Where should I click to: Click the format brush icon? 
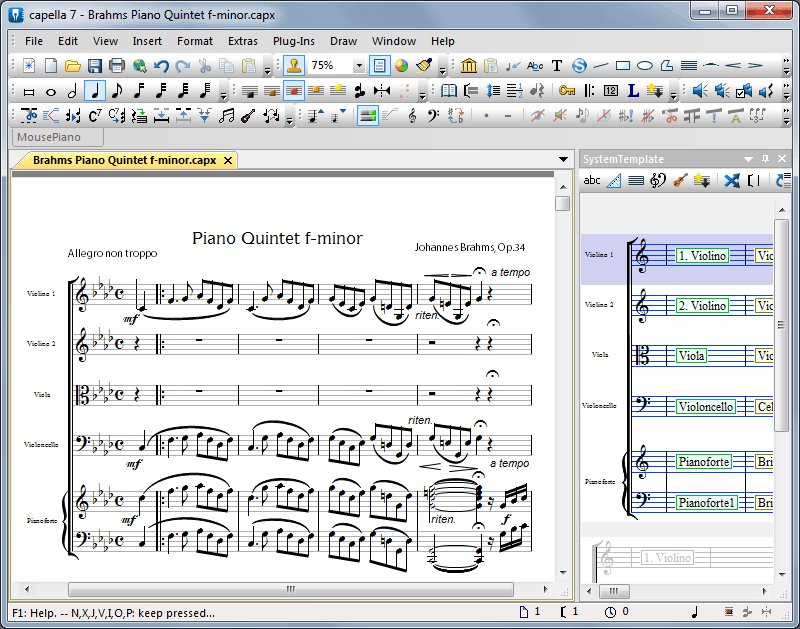[423, 66]
